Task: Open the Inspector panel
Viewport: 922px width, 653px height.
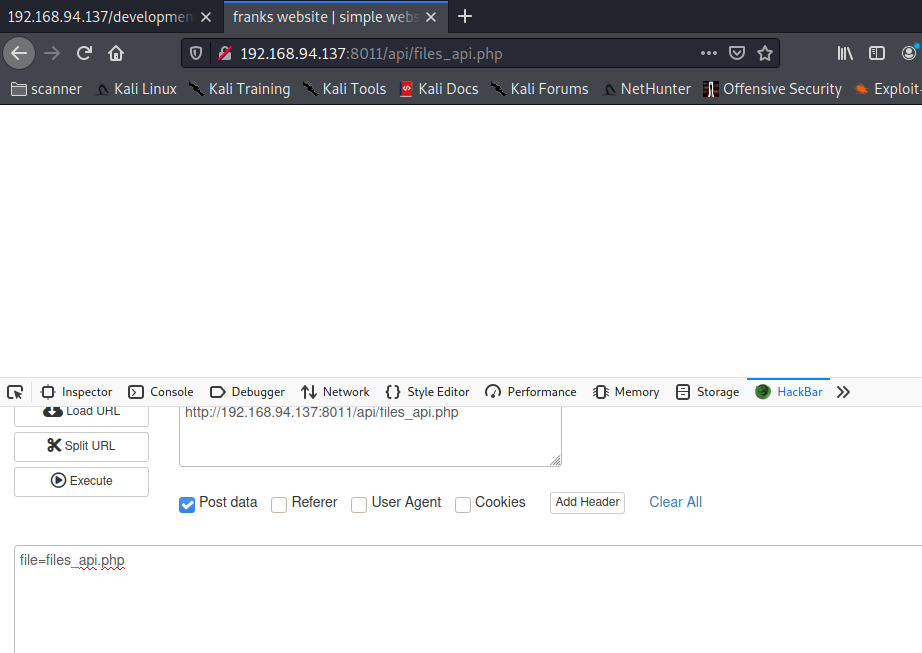Action: tap(76, 392)
